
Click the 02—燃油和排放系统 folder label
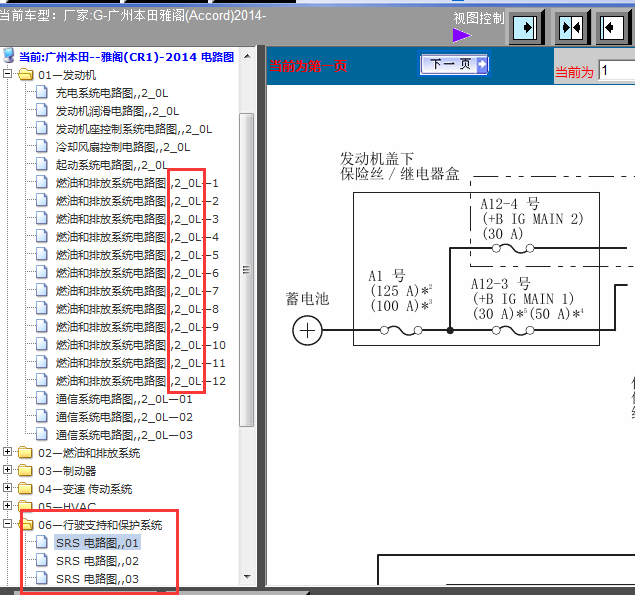tap(89, 453)
